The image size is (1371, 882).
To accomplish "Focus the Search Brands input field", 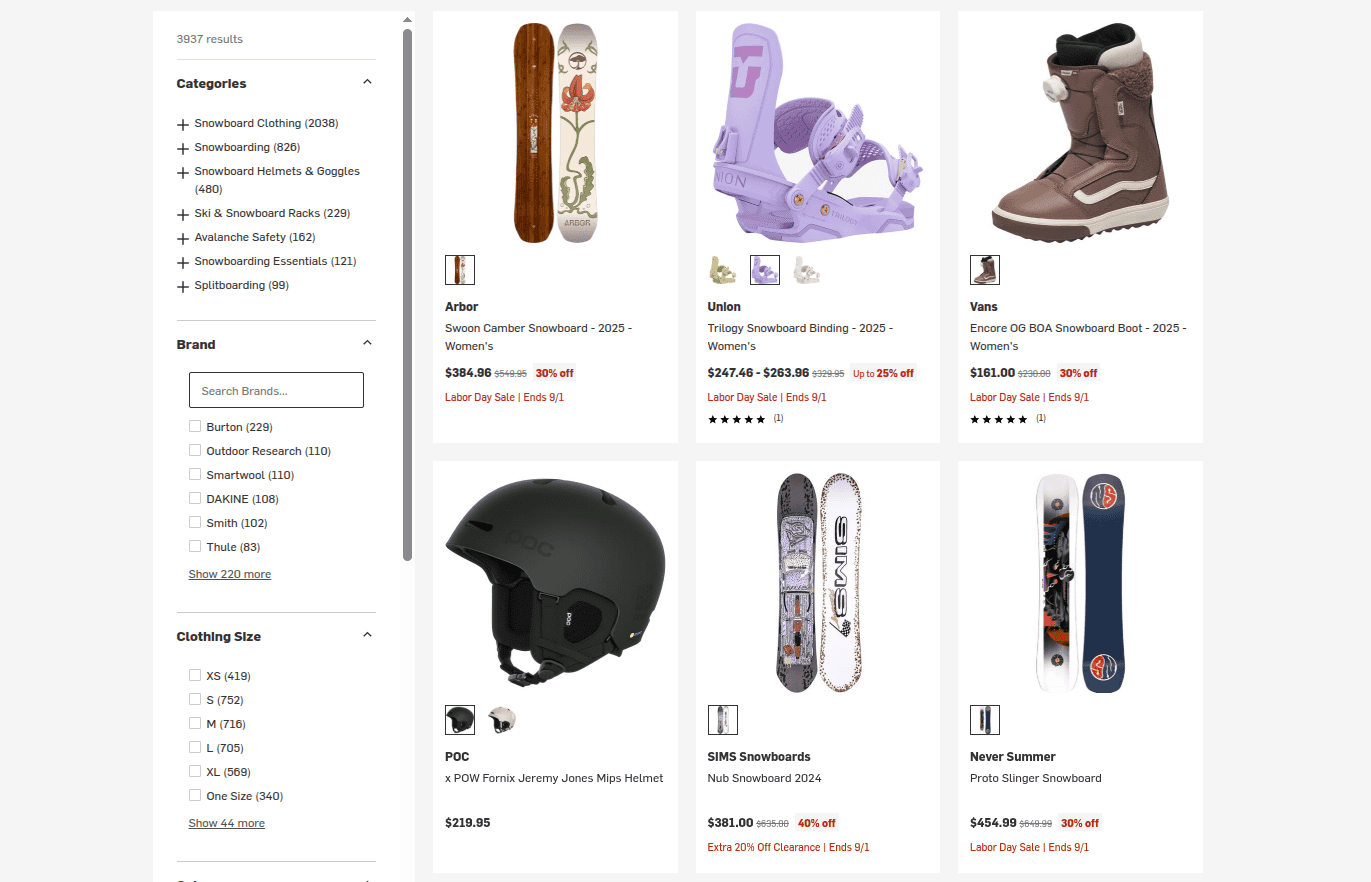I will (x=276, y=390).
